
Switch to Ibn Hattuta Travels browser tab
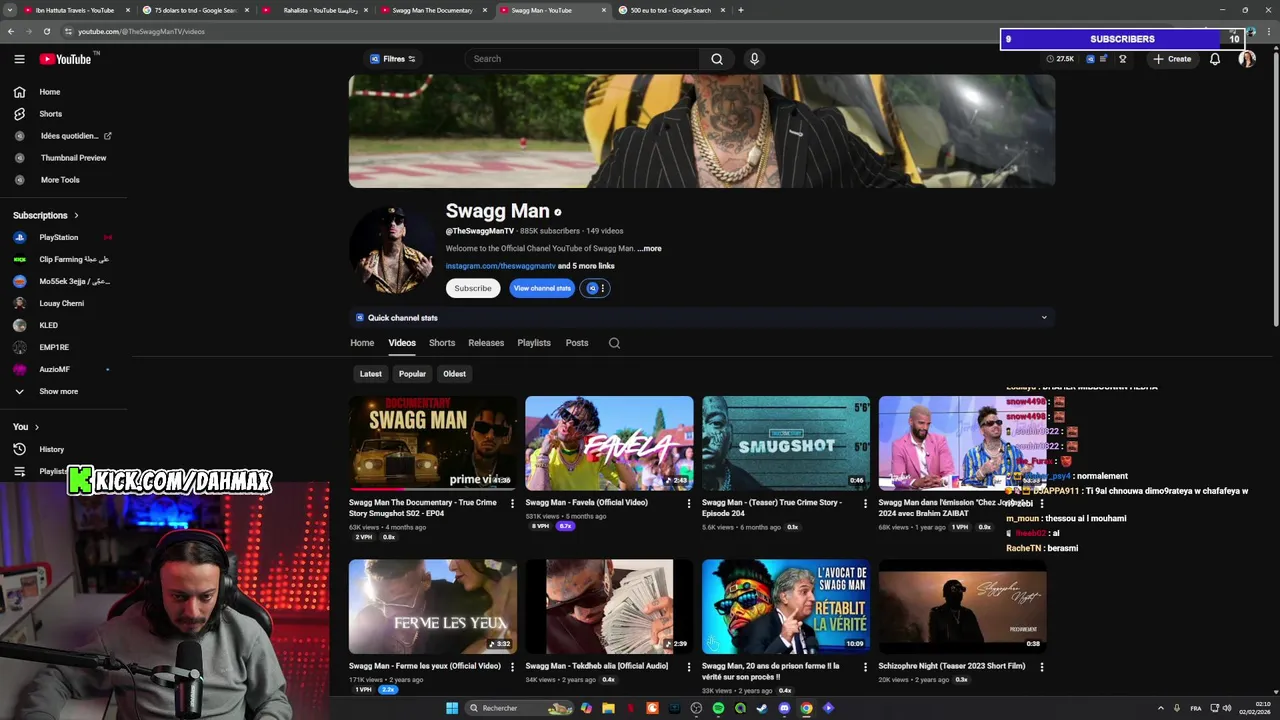click(73, 10)
